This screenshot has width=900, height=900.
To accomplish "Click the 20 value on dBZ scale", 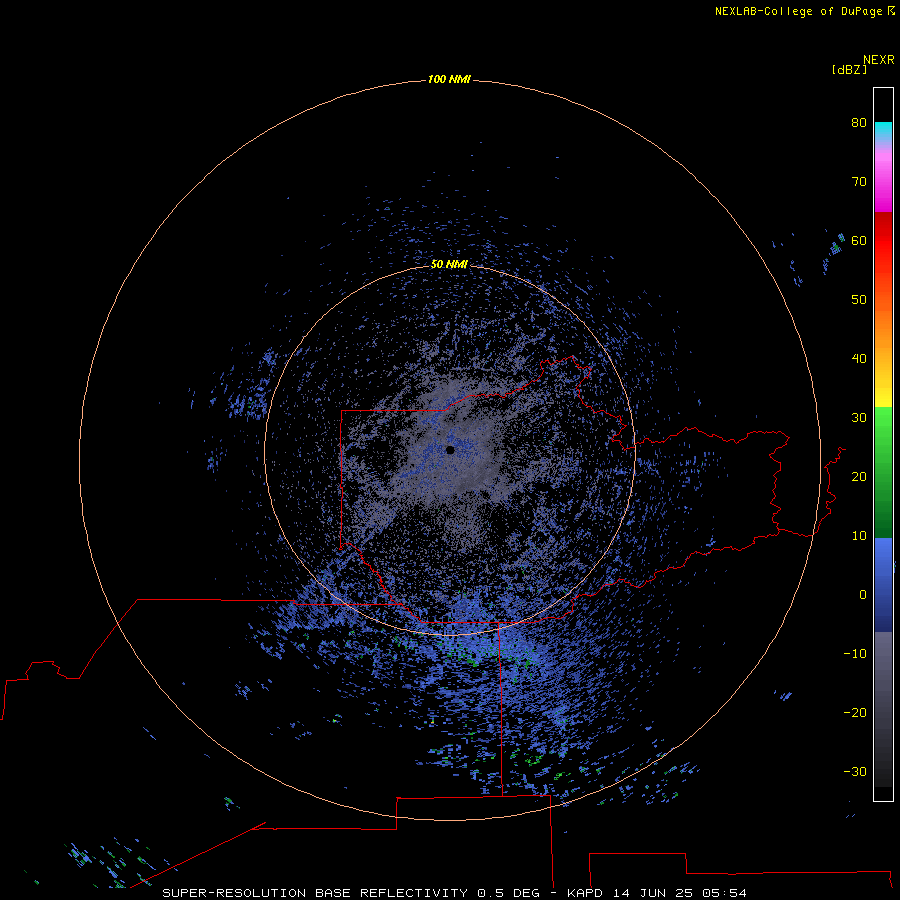I will 859,476.
